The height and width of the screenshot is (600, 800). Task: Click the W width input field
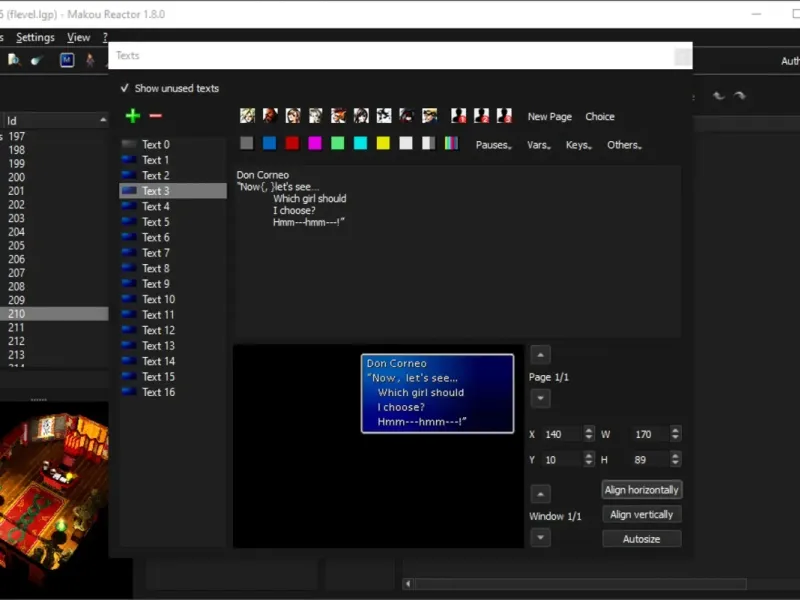649,434
